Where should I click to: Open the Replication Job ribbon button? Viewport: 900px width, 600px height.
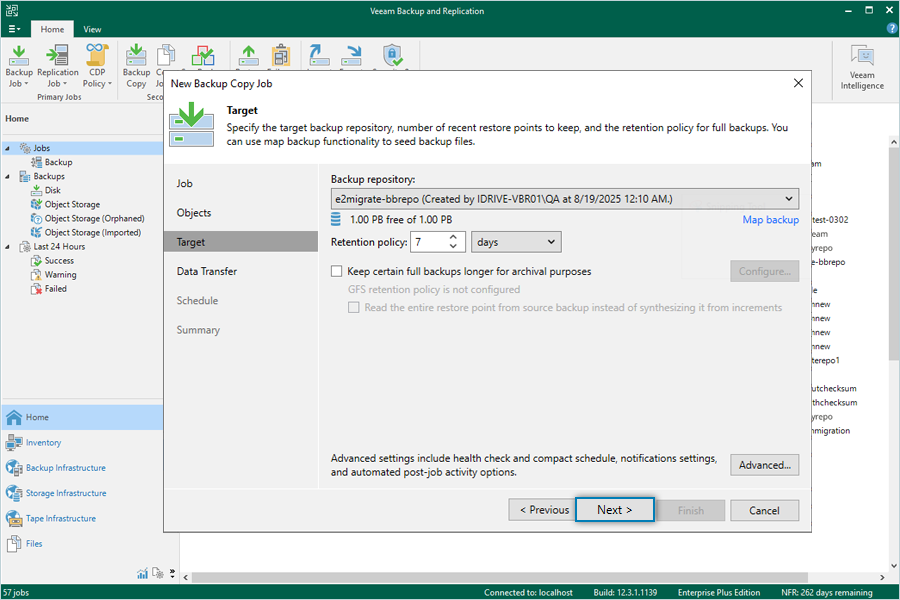point(57,65)
